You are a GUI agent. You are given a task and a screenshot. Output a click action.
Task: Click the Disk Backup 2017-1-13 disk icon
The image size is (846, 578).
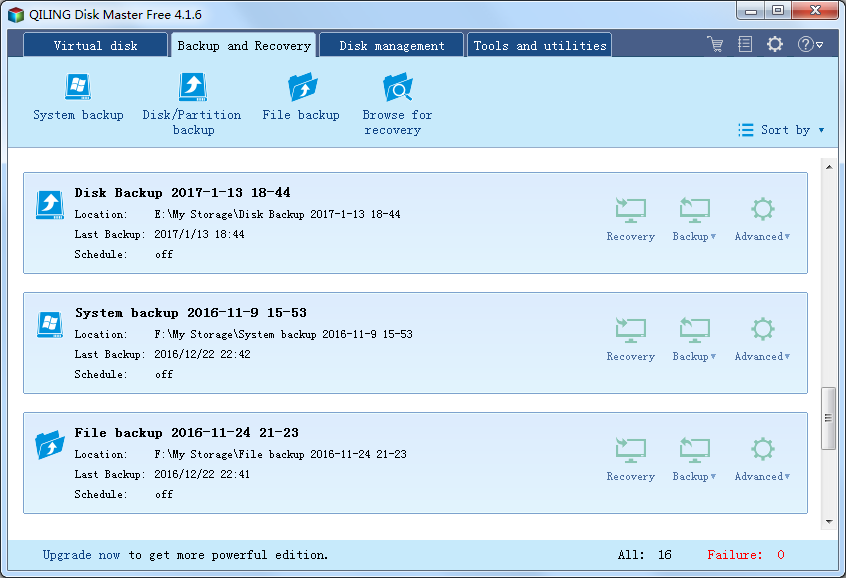50,205
